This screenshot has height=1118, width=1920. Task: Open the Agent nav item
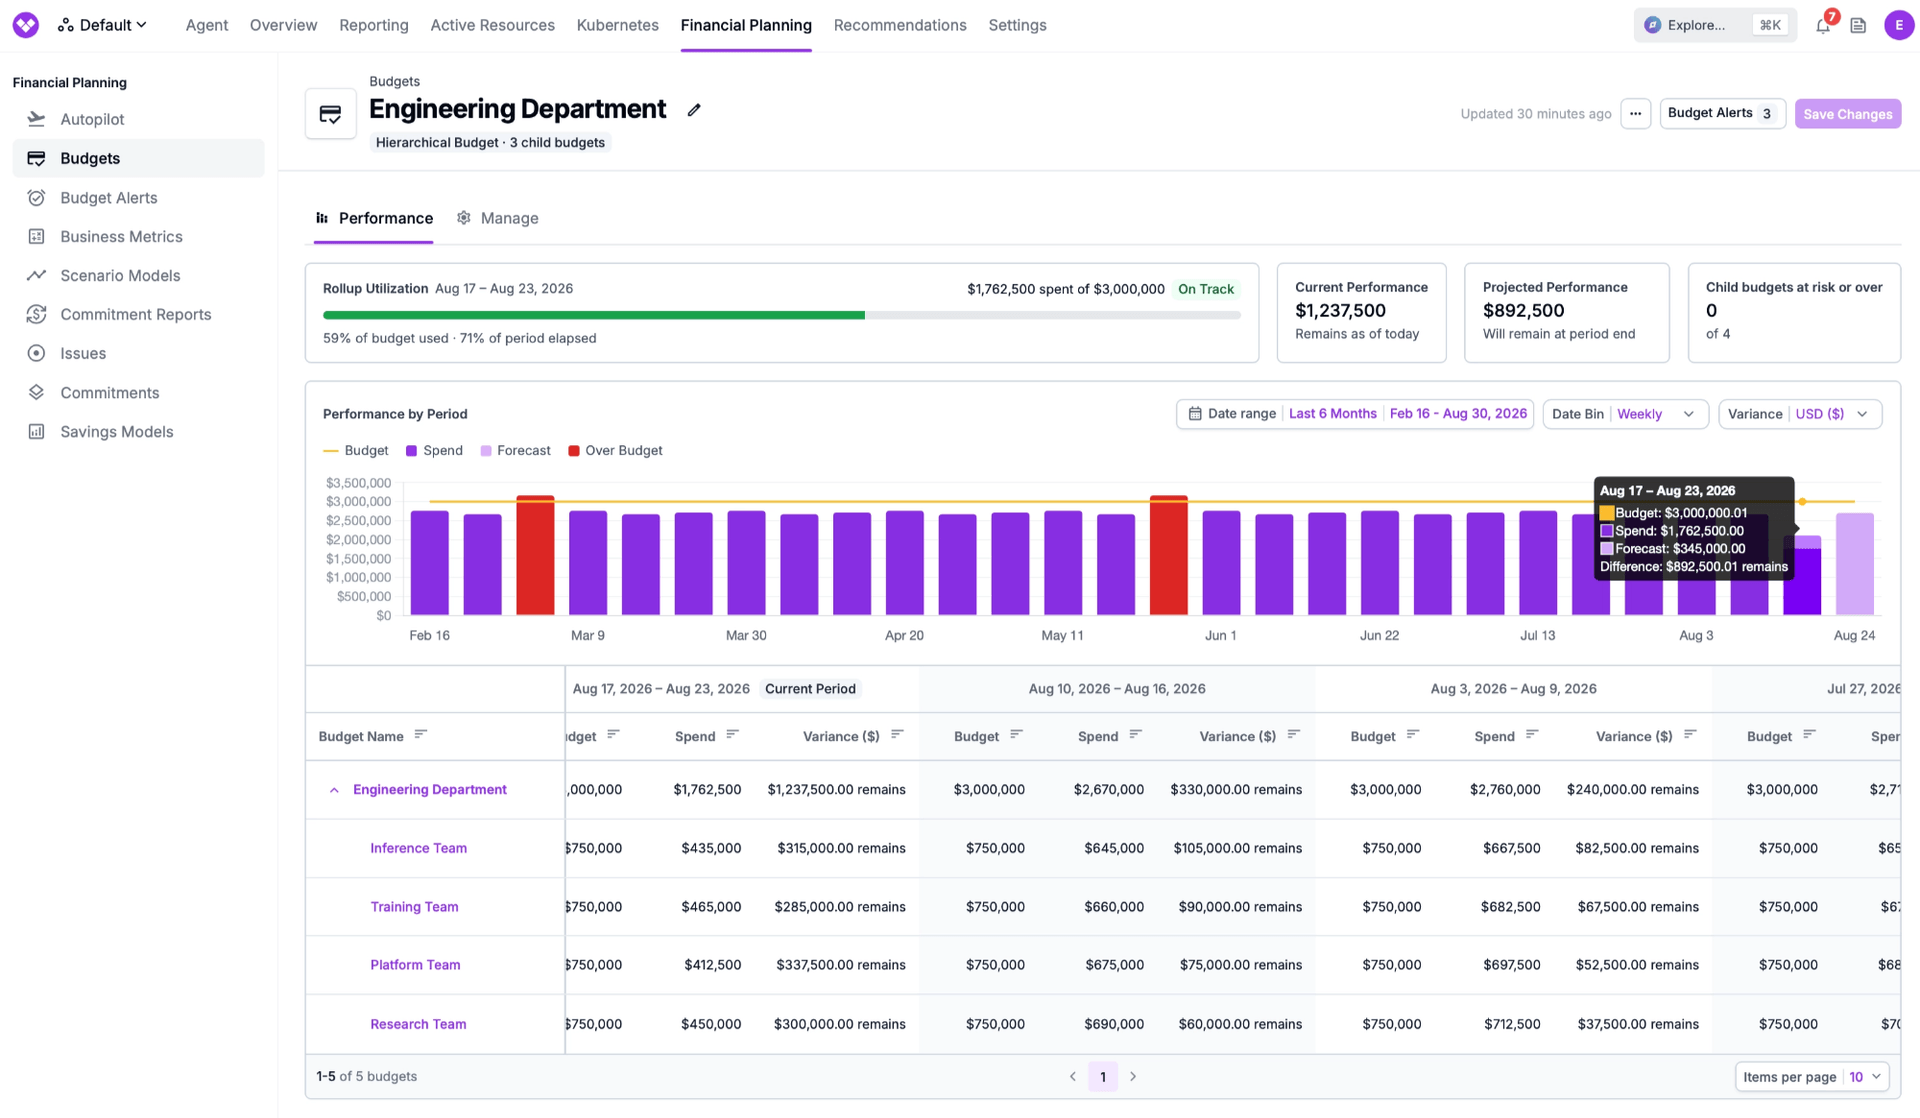click(207, 25)
